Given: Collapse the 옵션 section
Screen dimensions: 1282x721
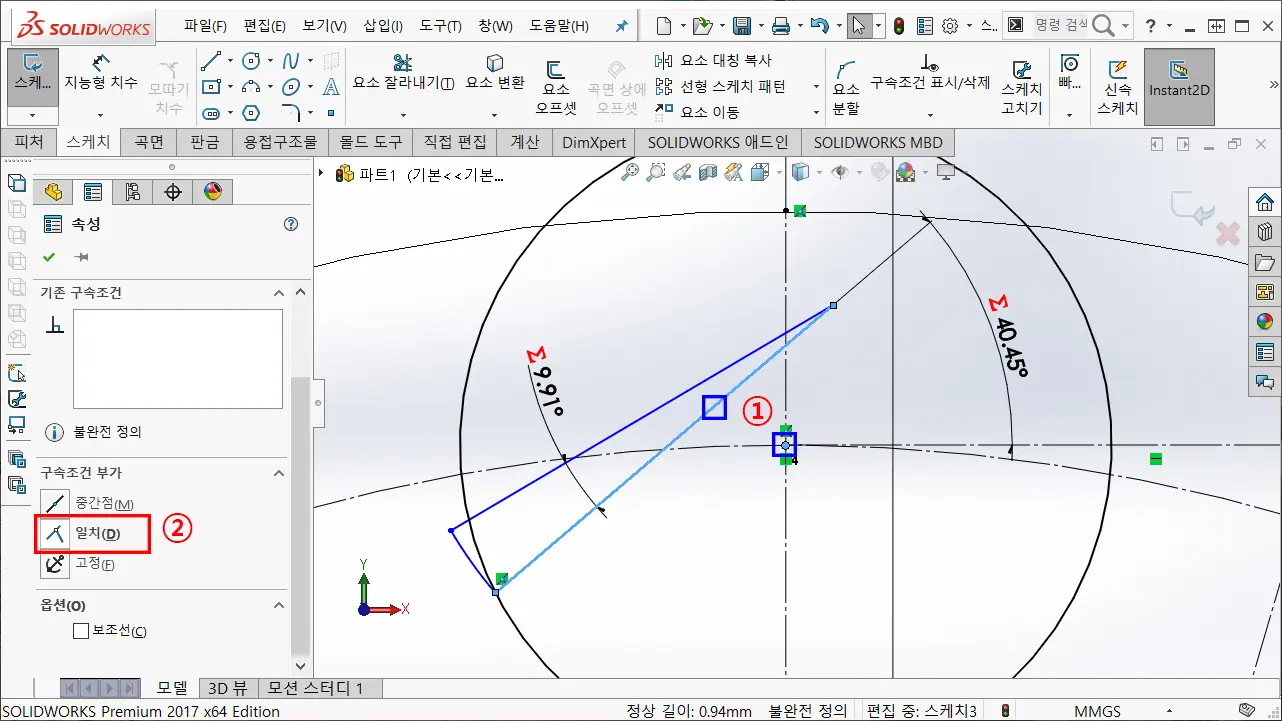Looking at the screenshot, I should click(x=279, y=605).
